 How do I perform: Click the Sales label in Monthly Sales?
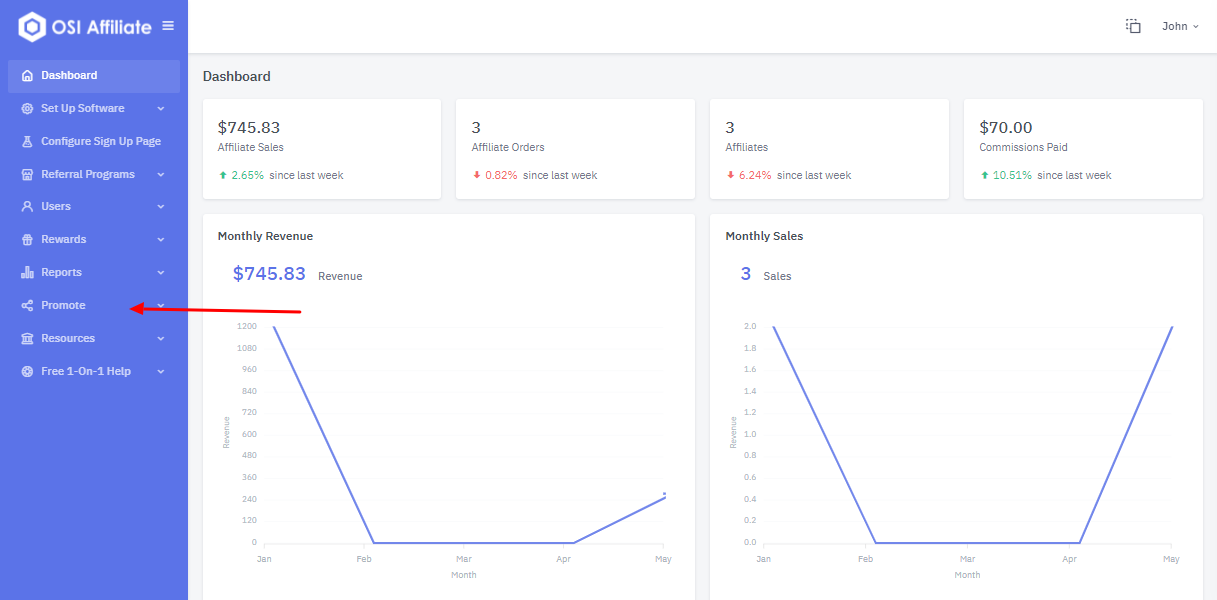[x=777, y=277]
